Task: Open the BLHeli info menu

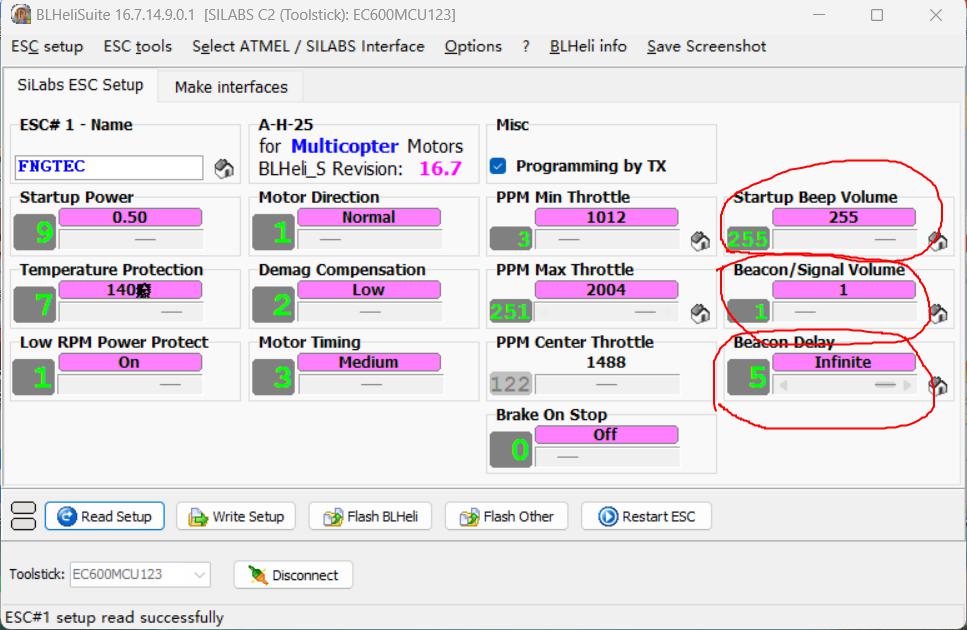Action: click(588, 46)
